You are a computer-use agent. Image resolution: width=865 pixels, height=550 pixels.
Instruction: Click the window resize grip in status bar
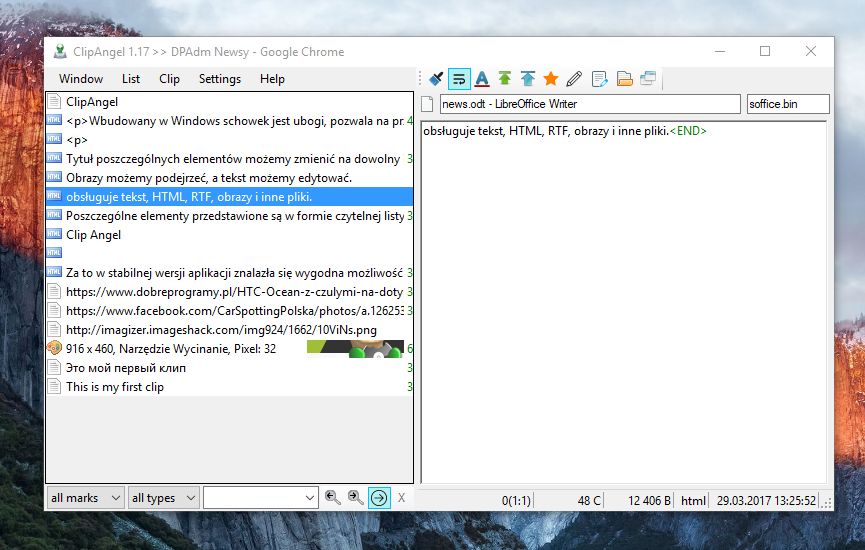pos(826,502)
